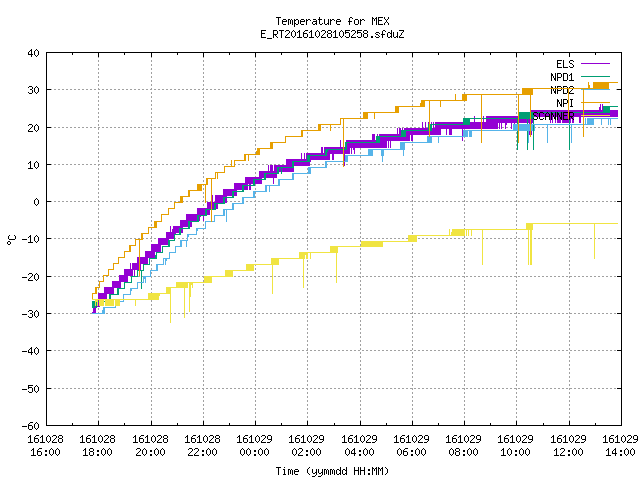Click the x-axis tick label 161028 22:00
This screenshot has width=640, height=480.
coord(202,446)
